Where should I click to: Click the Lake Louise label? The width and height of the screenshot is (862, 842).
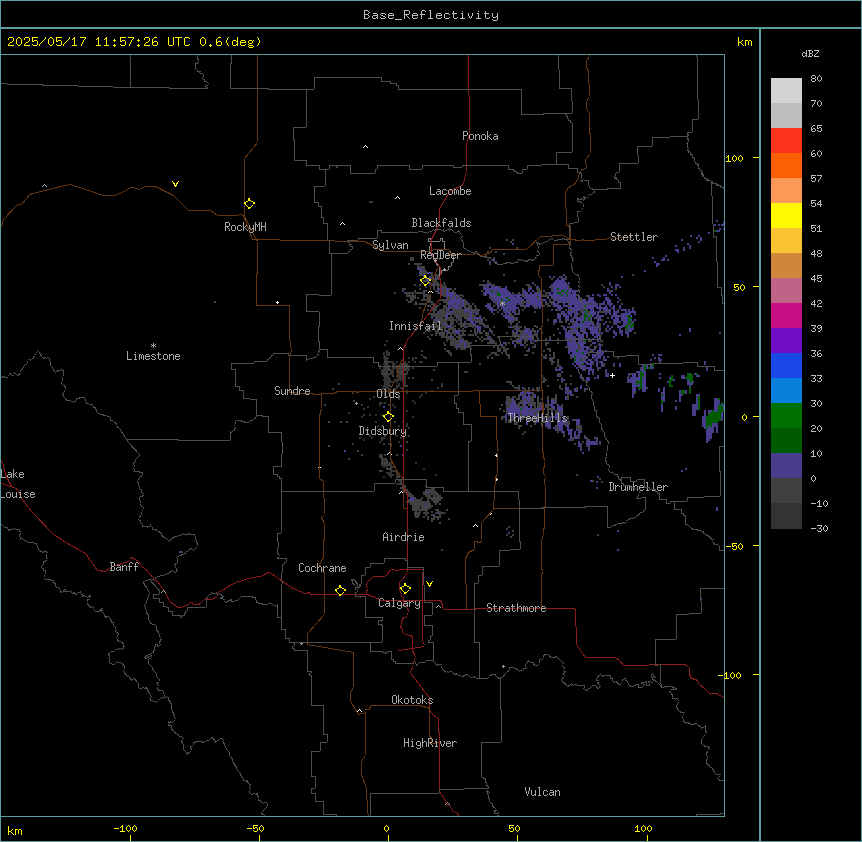coord(18,484)
